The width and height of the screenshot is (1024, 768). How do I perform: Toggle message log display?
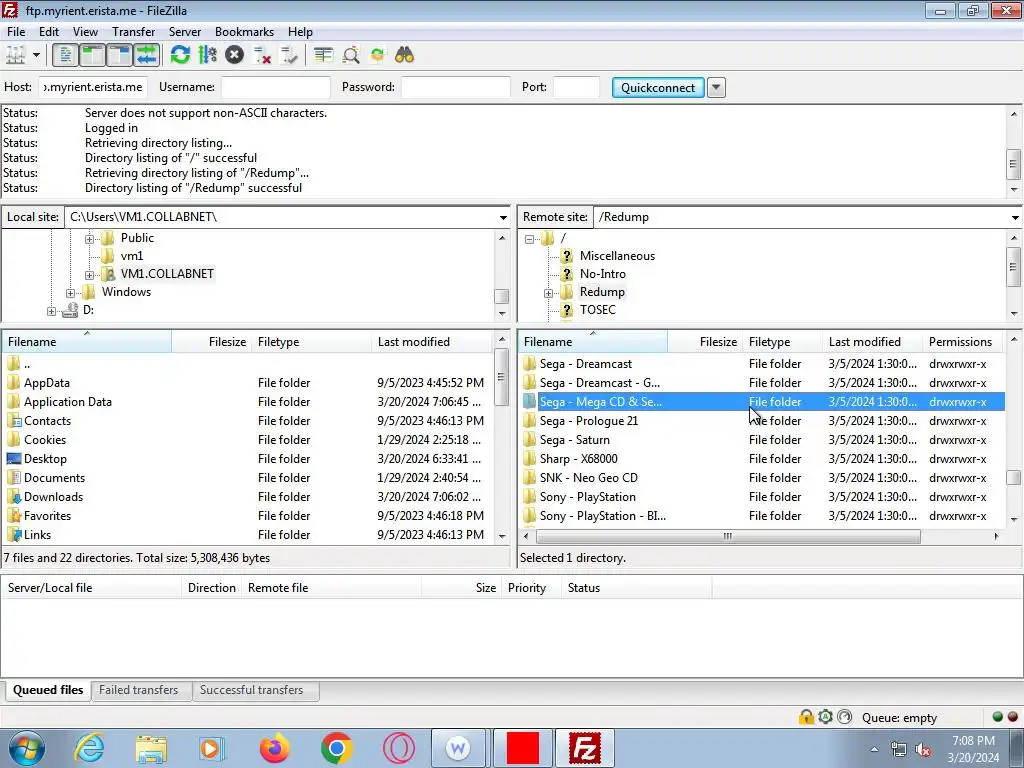point(65,56)
